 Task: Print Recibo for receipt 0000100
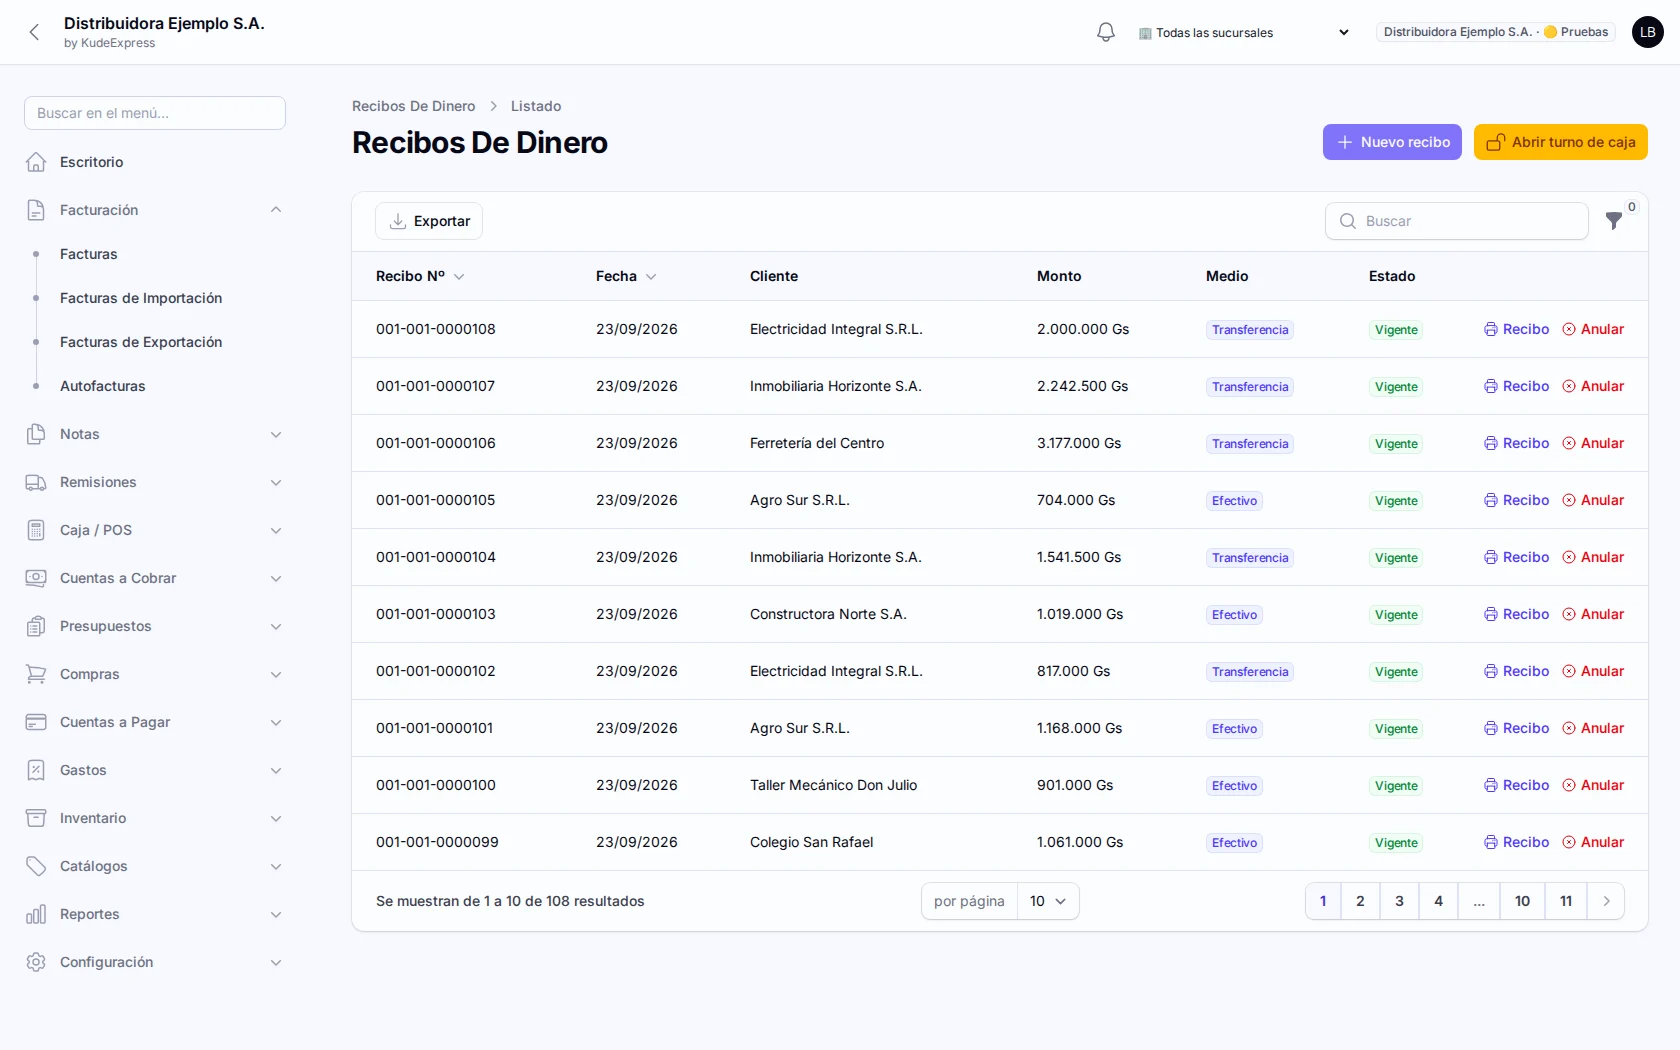pos(1516,785)
